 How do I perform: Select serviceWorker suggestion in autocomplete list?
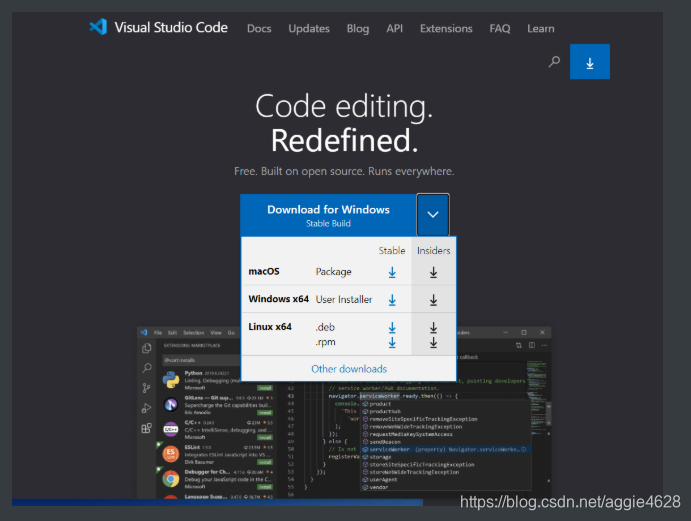tap(446, 449)
